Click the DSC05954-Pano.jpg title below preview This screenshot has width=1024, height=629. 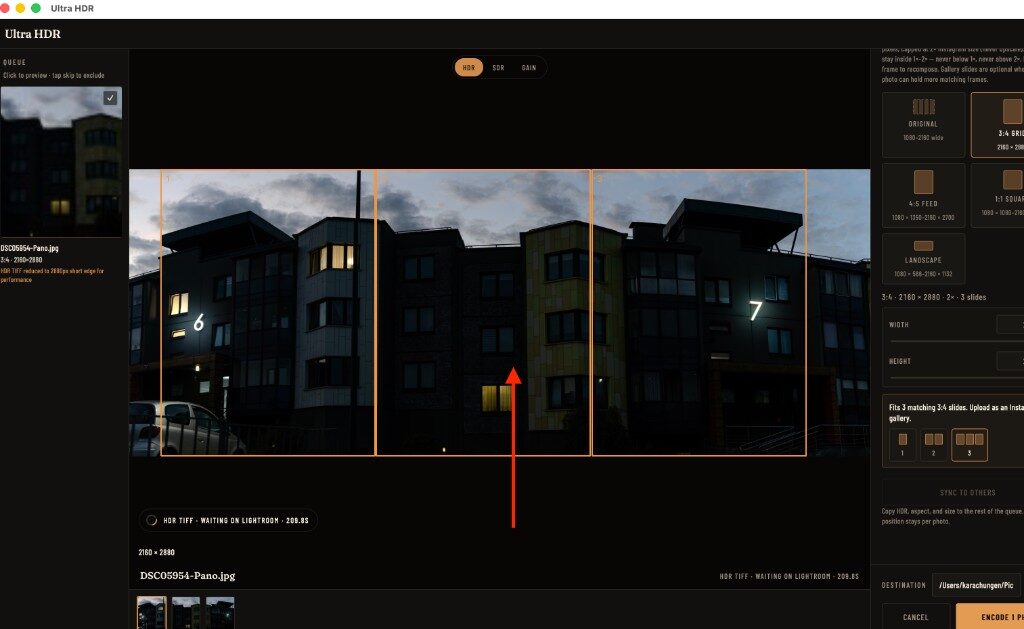point(187,575)
